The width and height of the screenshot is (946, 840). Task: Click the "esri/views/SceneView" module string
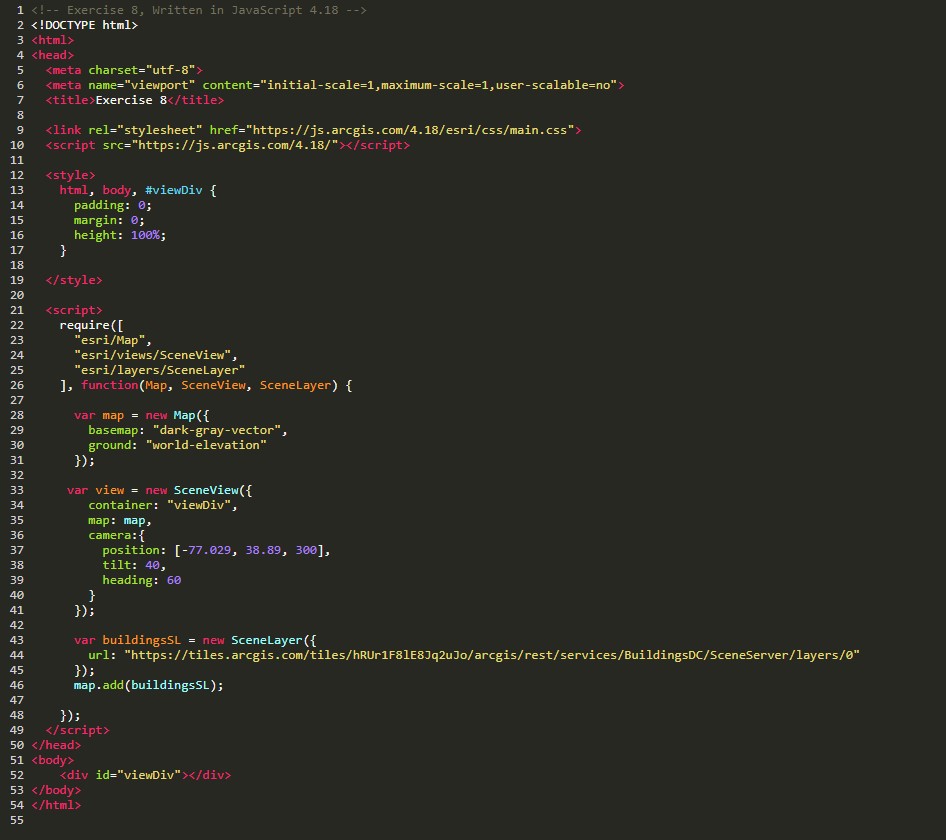[155, 355]
